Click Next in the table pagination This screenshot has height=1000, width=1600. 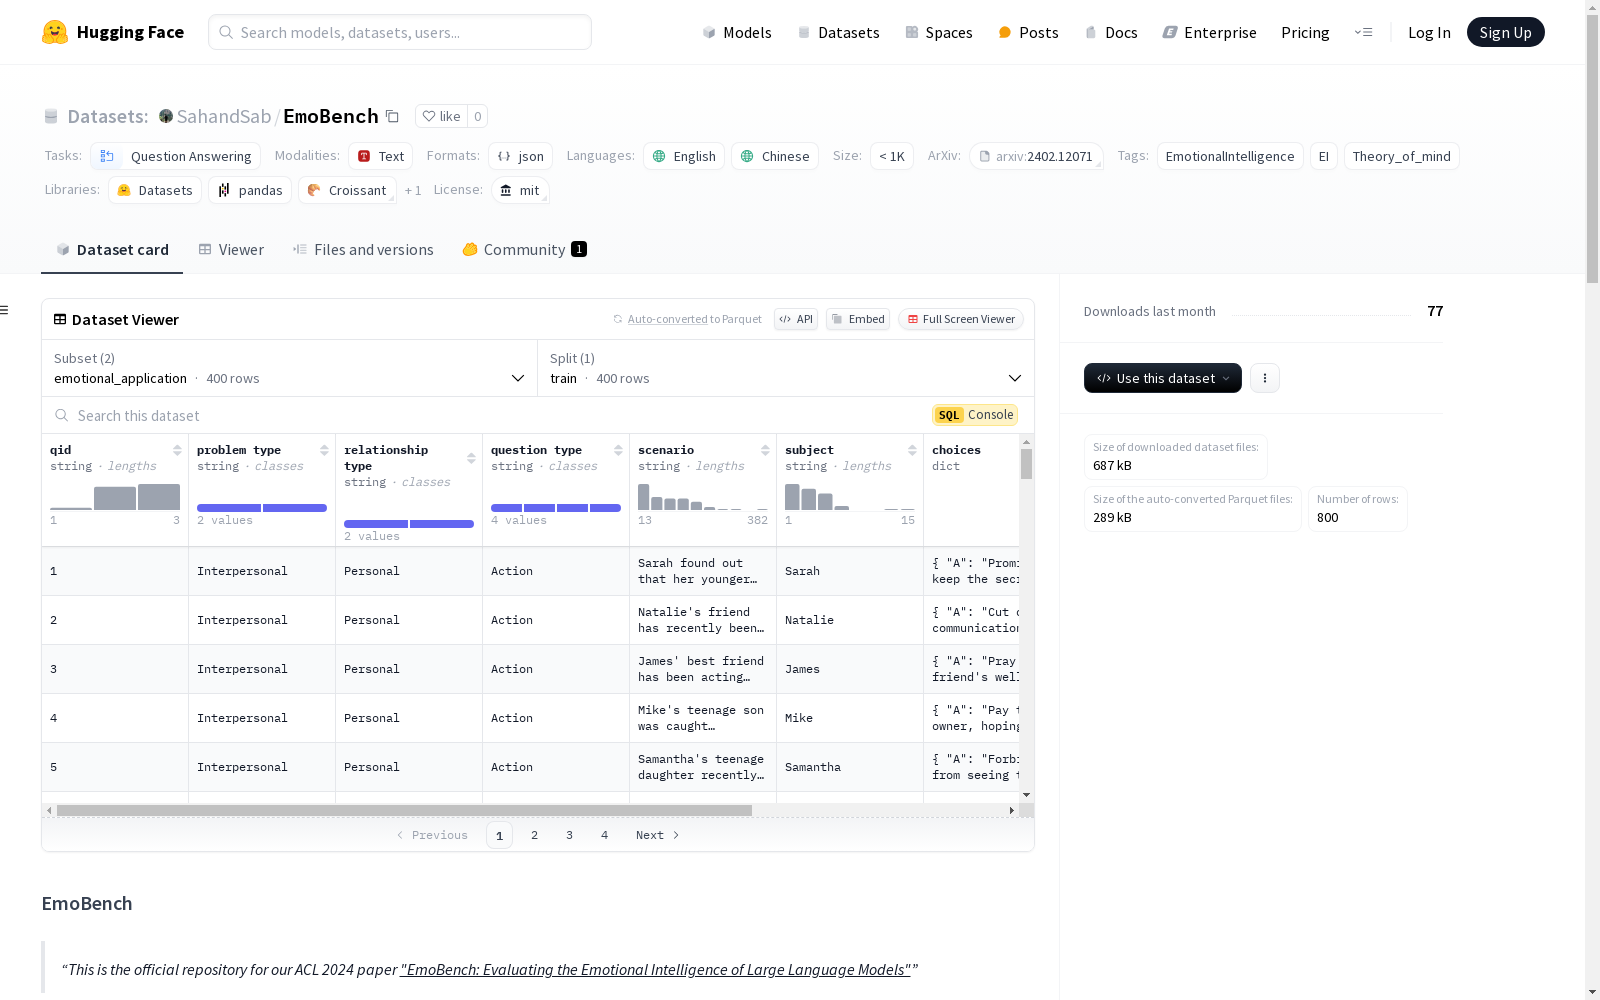[658, 835]
